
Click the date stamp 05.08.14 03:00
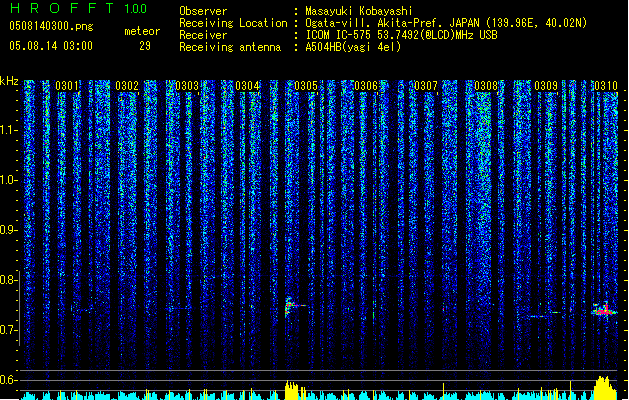tap(51, 46)
